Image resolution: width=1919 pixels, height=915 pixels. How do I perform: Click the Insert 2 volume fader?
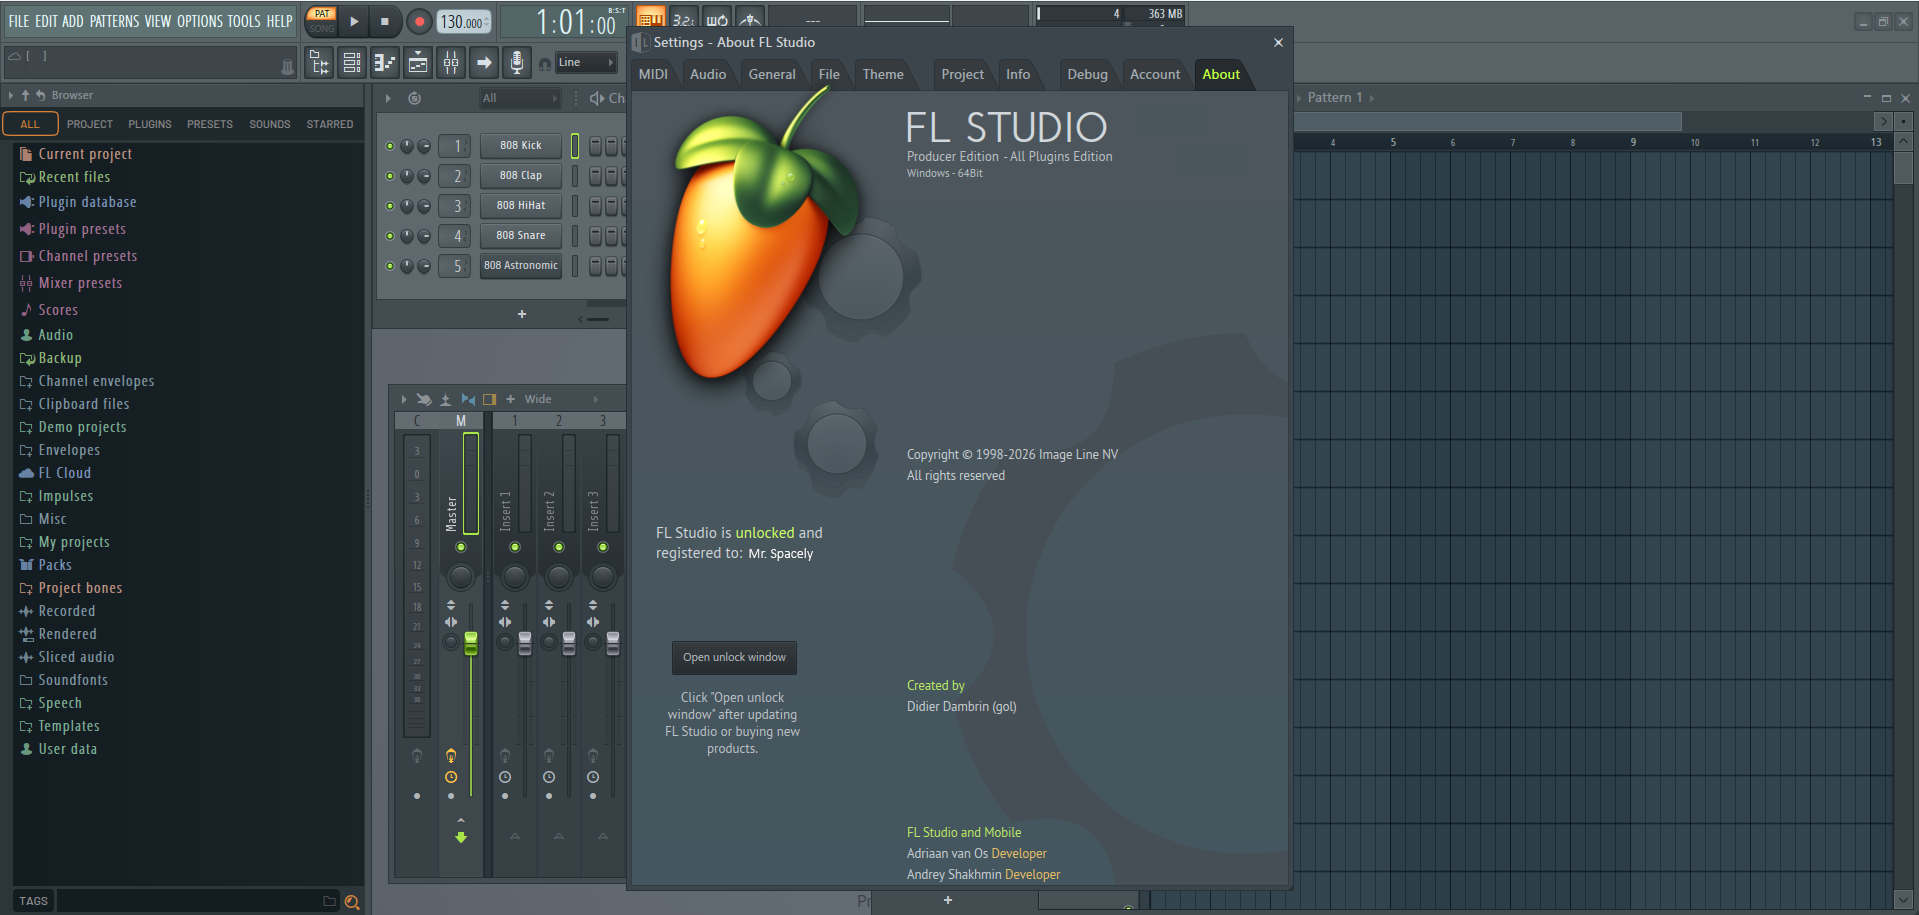point(569,642)
